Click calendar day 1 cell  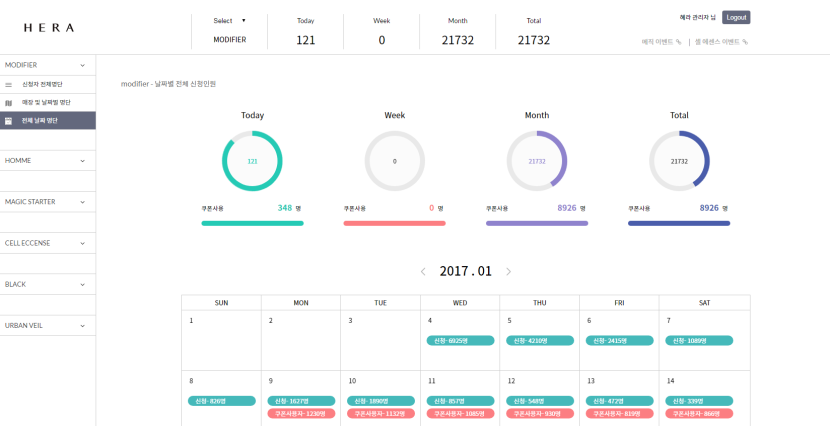click(221, 340)
